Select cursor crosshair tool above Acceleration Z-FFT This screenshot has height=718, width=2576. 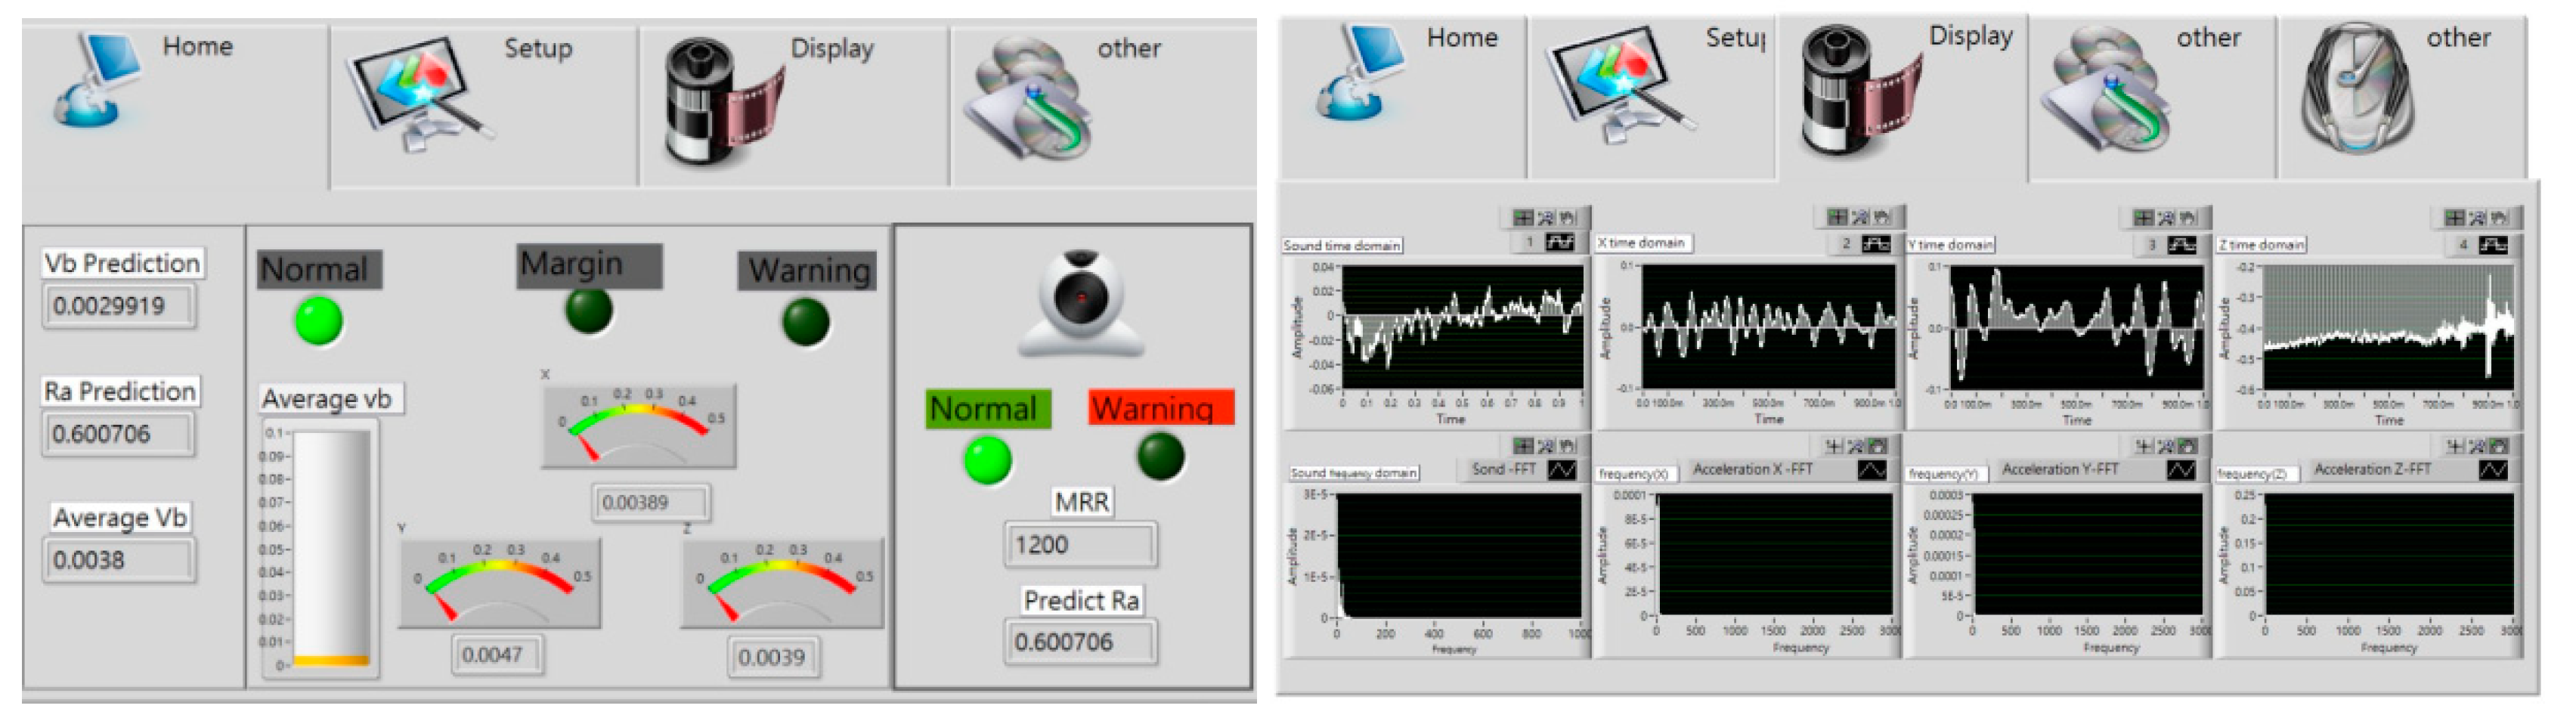[x=2455, y=446]
